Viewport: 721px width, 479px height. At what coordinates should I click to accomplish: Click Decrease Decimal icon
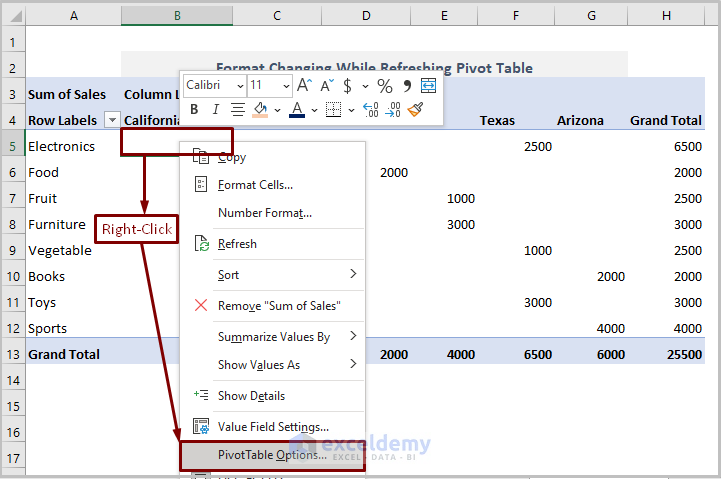point(393,109)
